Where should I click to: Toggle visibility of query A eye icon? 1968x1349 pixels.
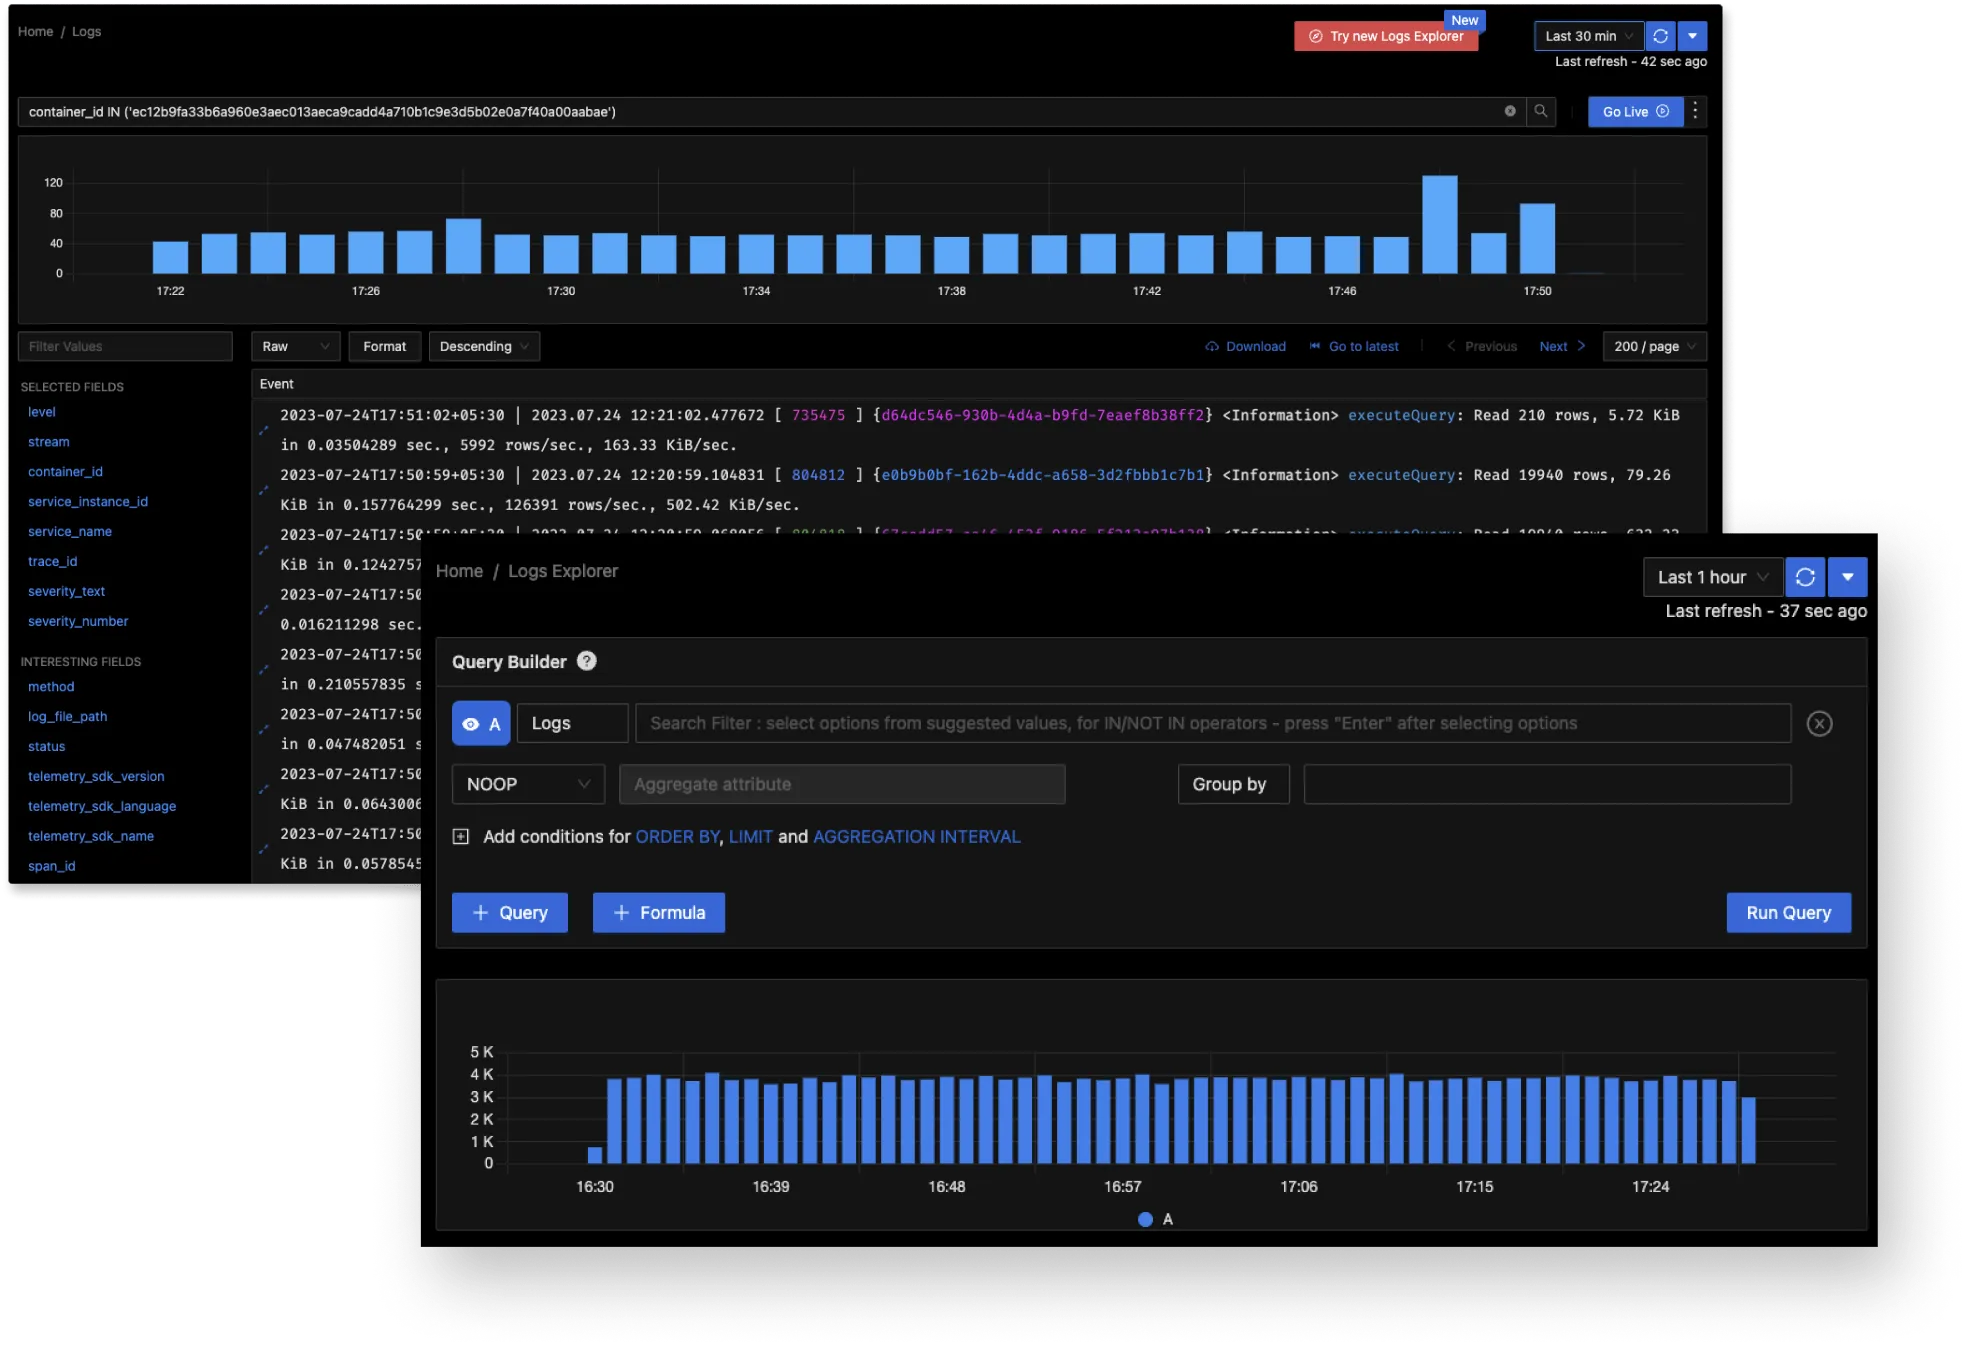click(471, 724)
